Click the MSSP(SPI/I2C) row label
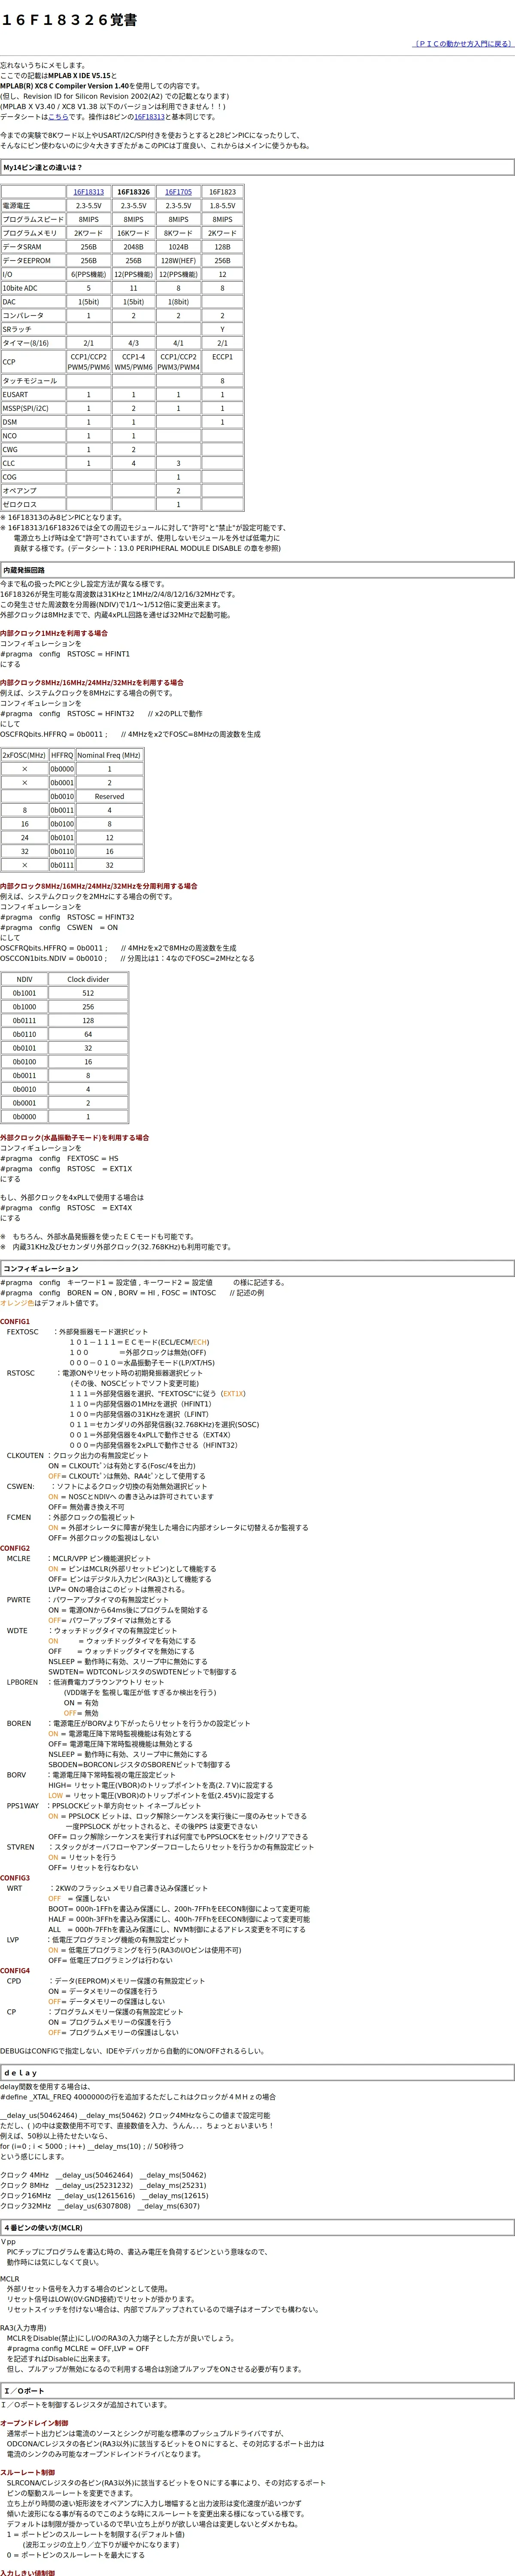Image resolution: width=515 pixels, height=2576 pixels. 33,408
